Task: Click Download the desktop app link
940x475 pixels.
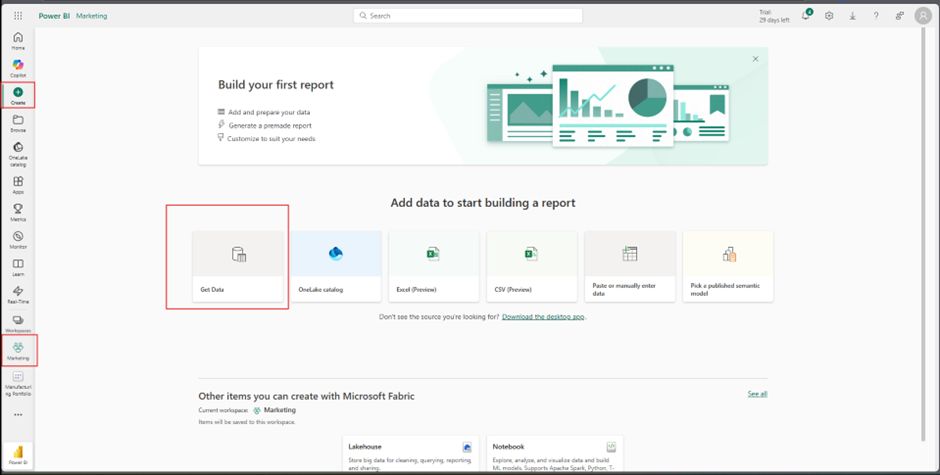Action: [x=543, y=316]
